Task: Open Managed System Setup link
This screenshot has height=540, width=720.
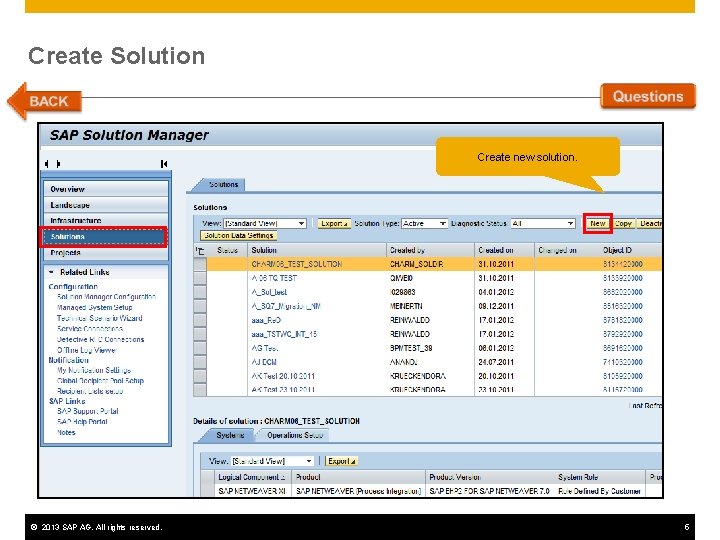Action: pos(95,307)
